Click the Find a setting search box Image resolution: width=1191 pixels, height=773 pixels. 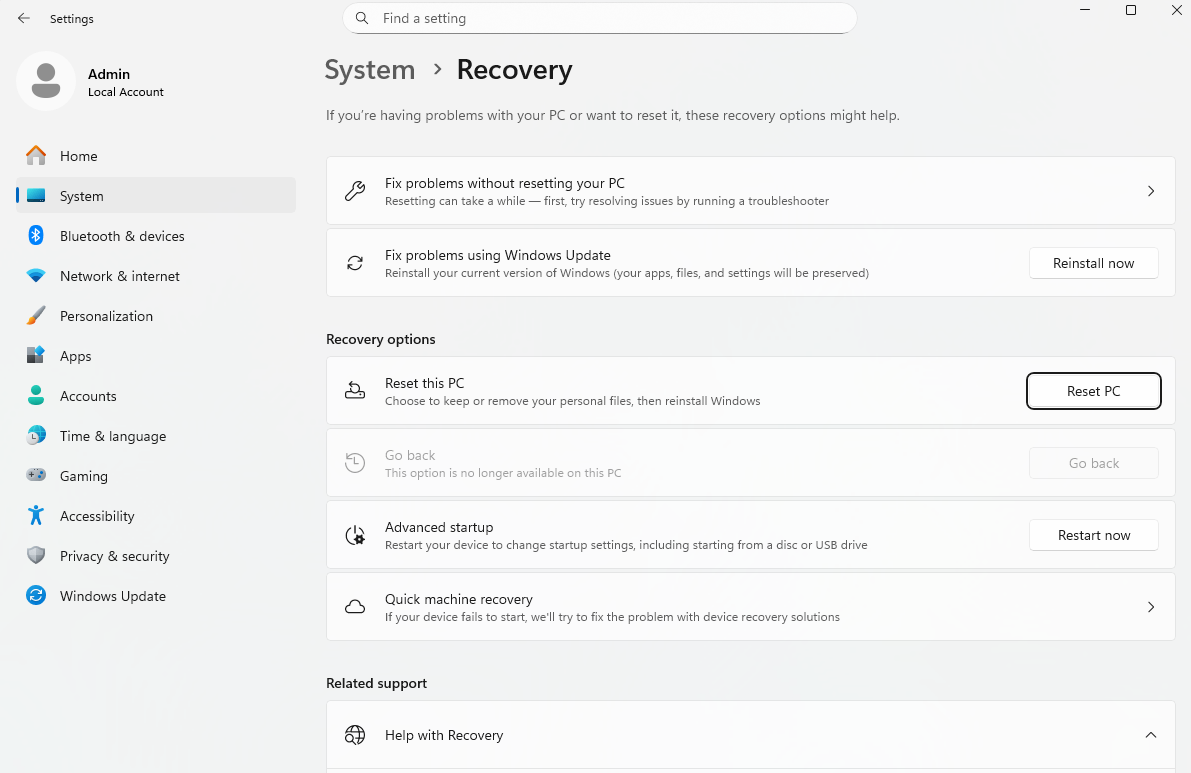click(x=600, y=18)
